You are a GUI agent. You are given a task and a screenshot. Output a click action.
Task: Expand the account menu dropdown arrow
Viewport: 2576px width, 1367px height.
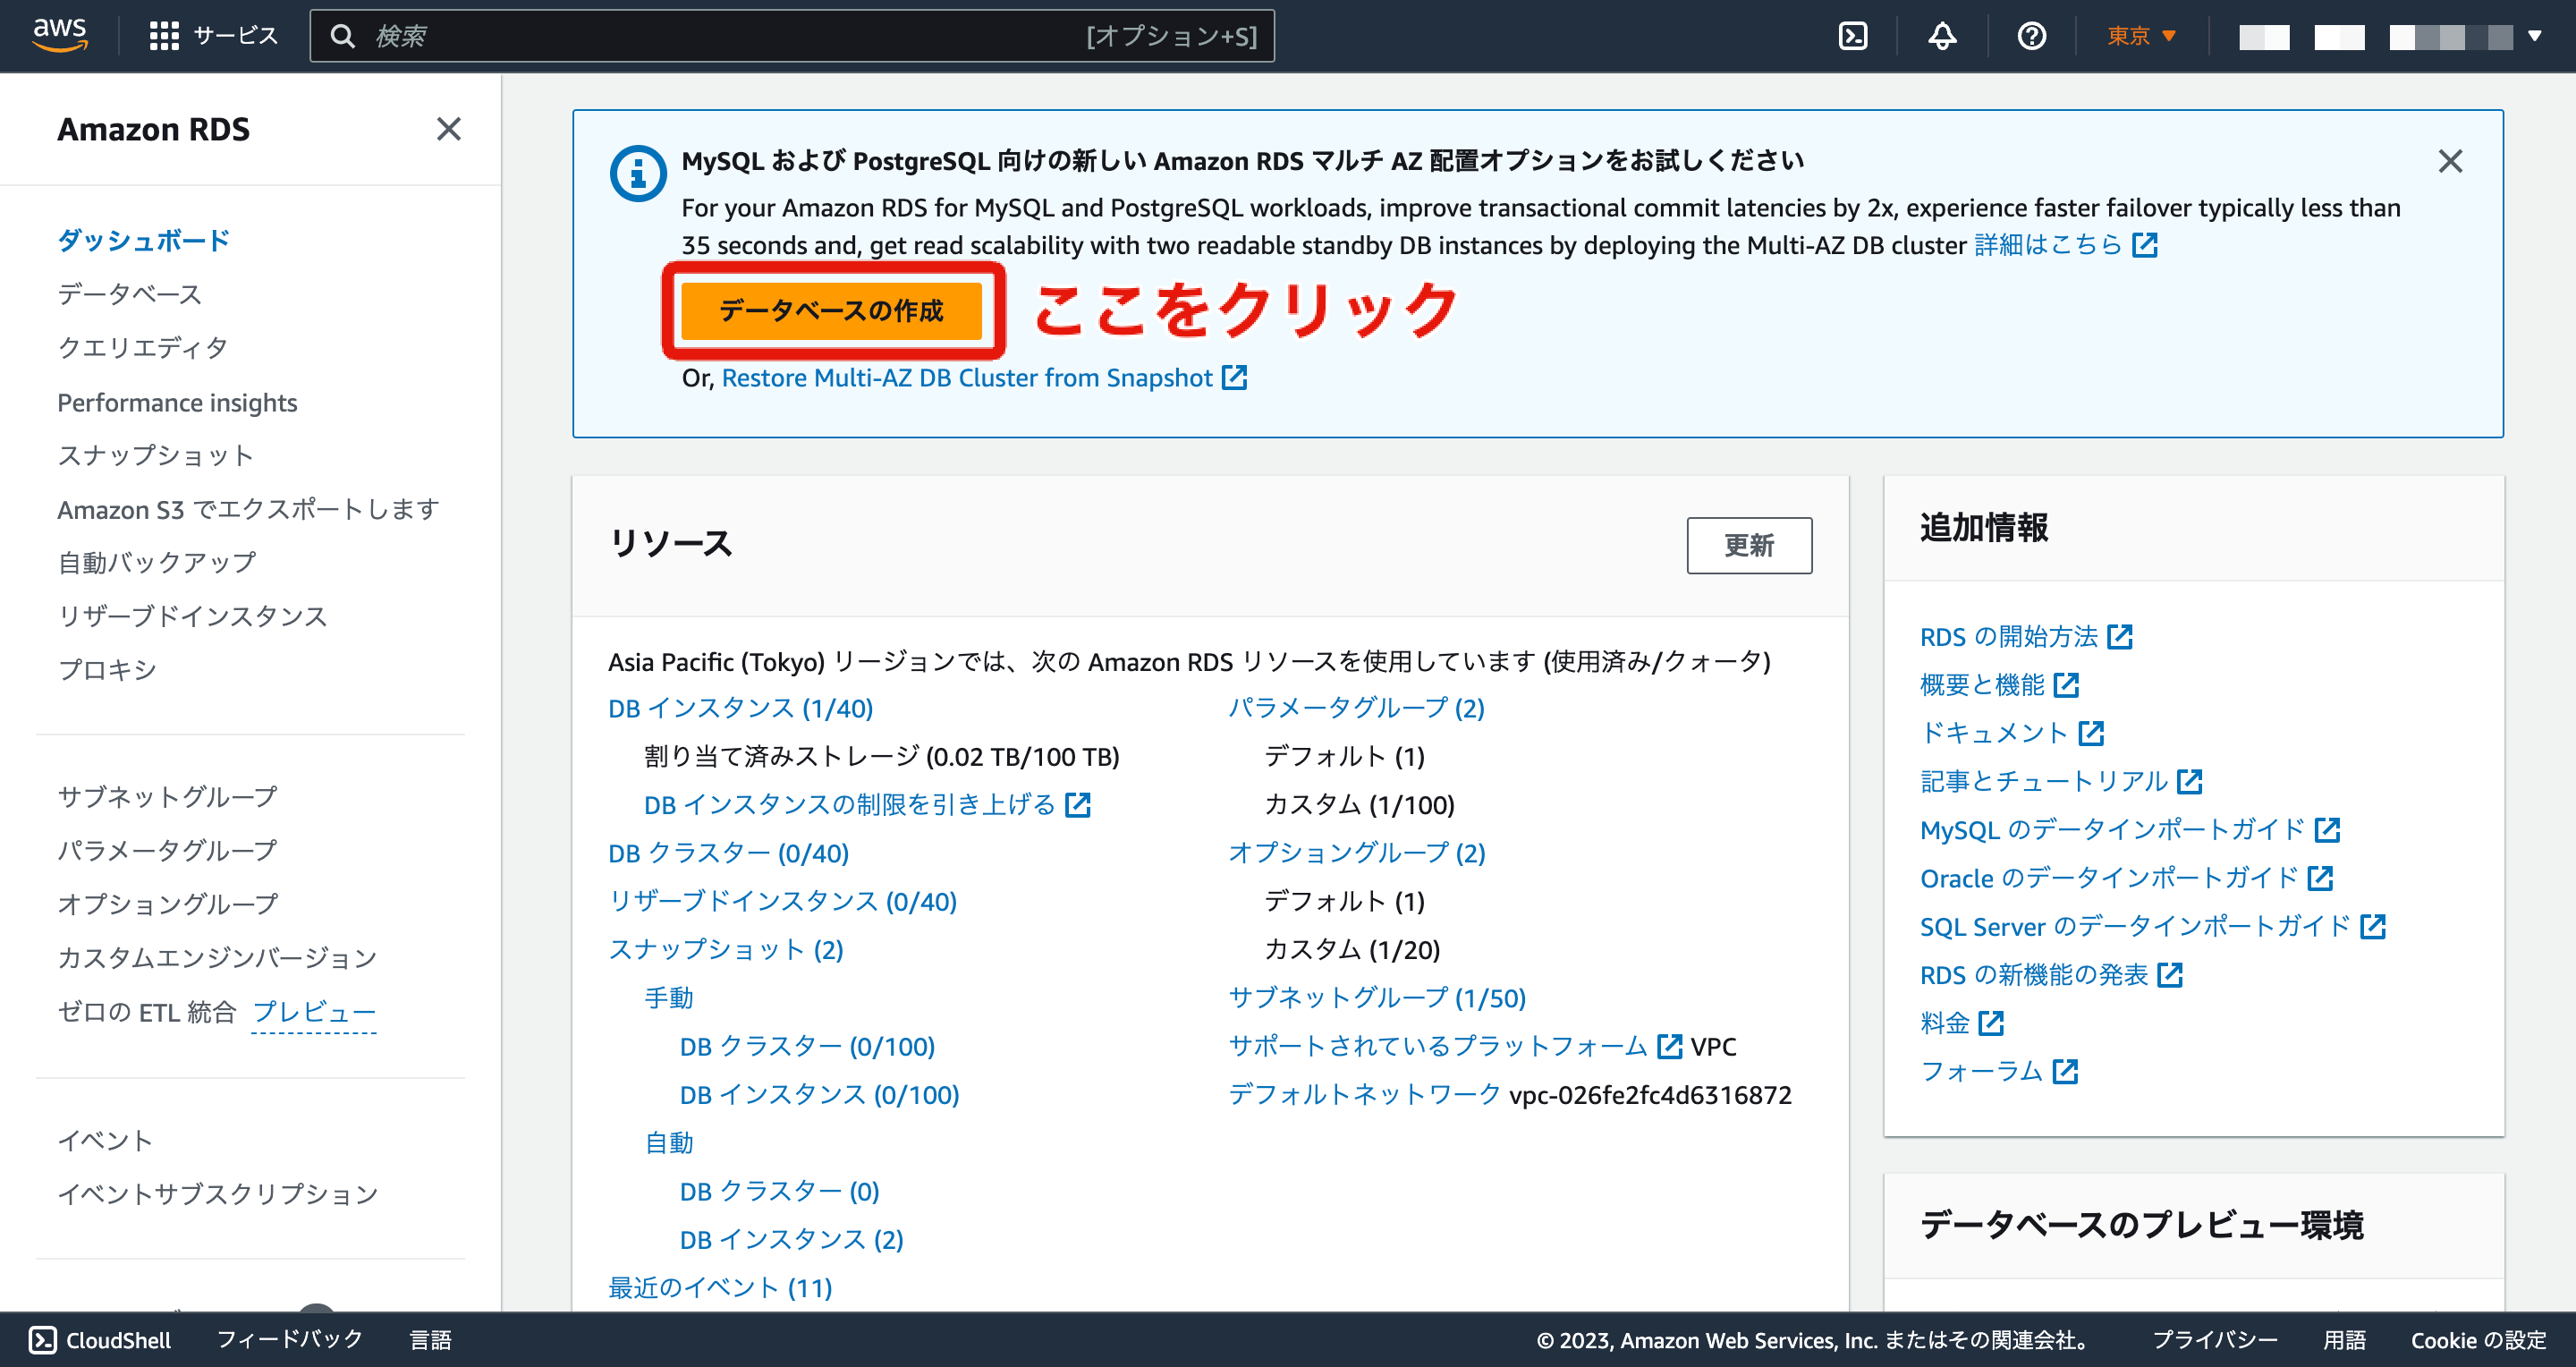[x=2535, y=36]
